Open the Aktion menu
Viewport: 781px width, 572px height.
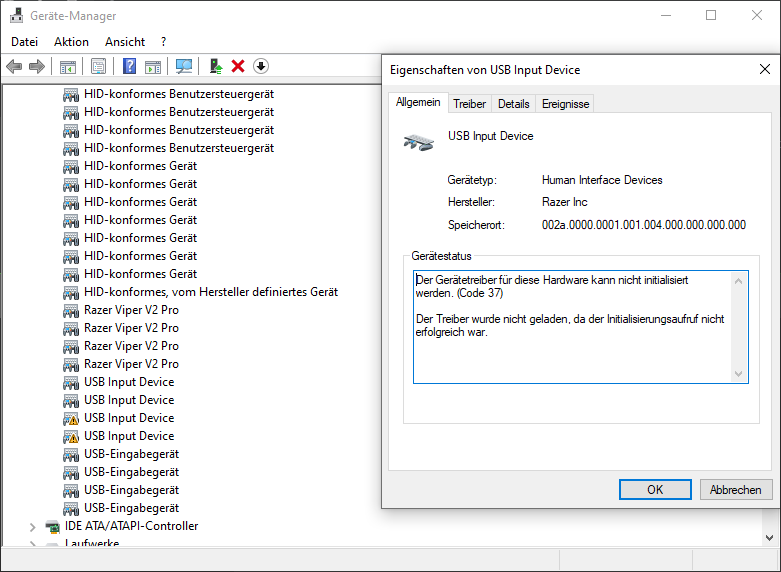71,42
